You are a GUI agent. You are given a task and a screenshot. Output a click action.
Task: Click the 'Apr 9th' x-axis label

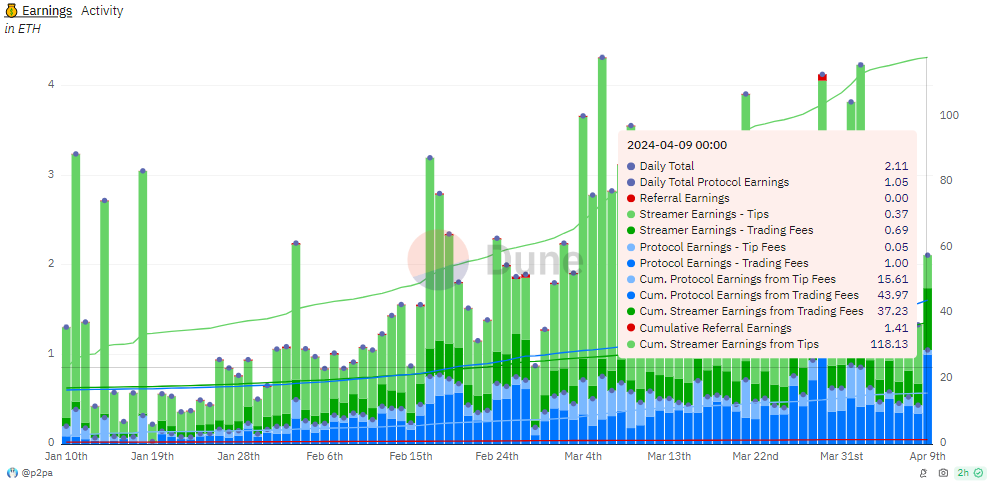927,456
